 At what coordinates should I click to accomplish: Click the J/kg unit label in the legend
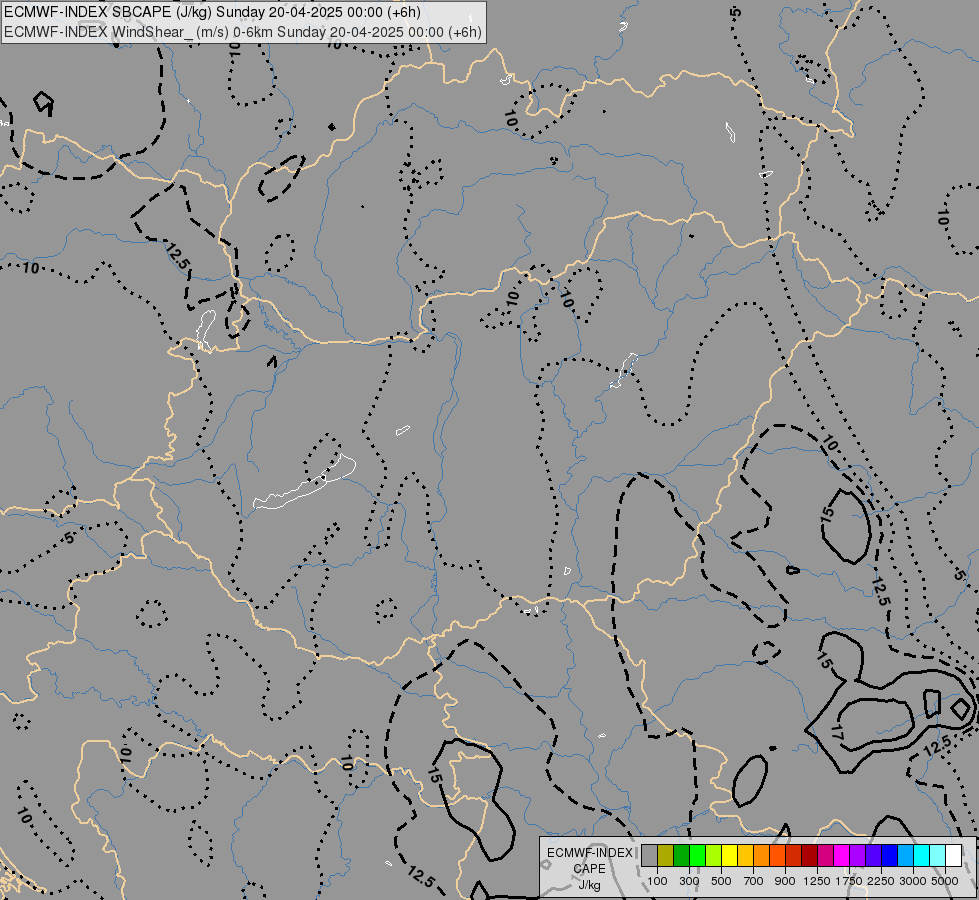pyautogui.click(x=589, y=886)
